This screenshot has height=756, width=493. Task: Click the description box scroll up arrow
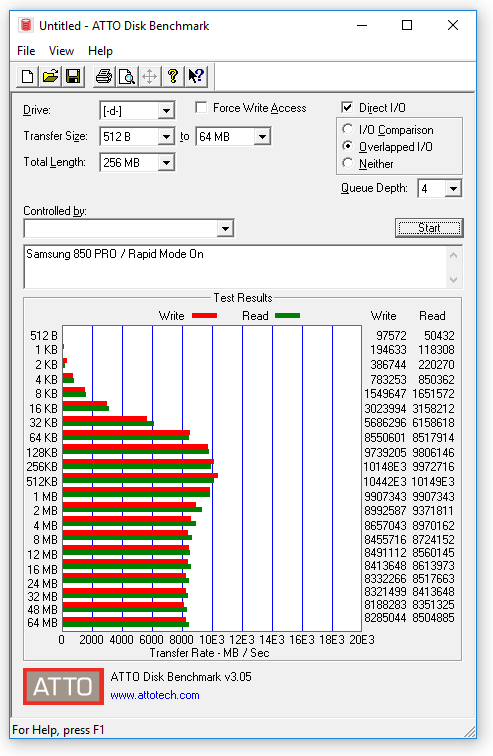[453, 255]
